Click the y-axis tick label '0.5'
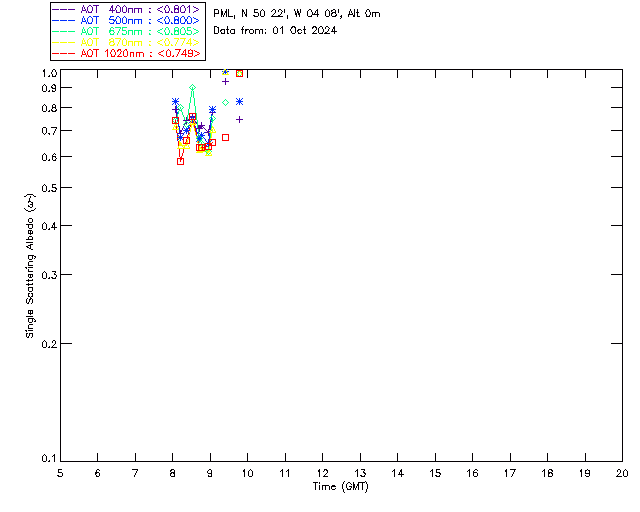 pyautogui.click(x=49, y=188)
